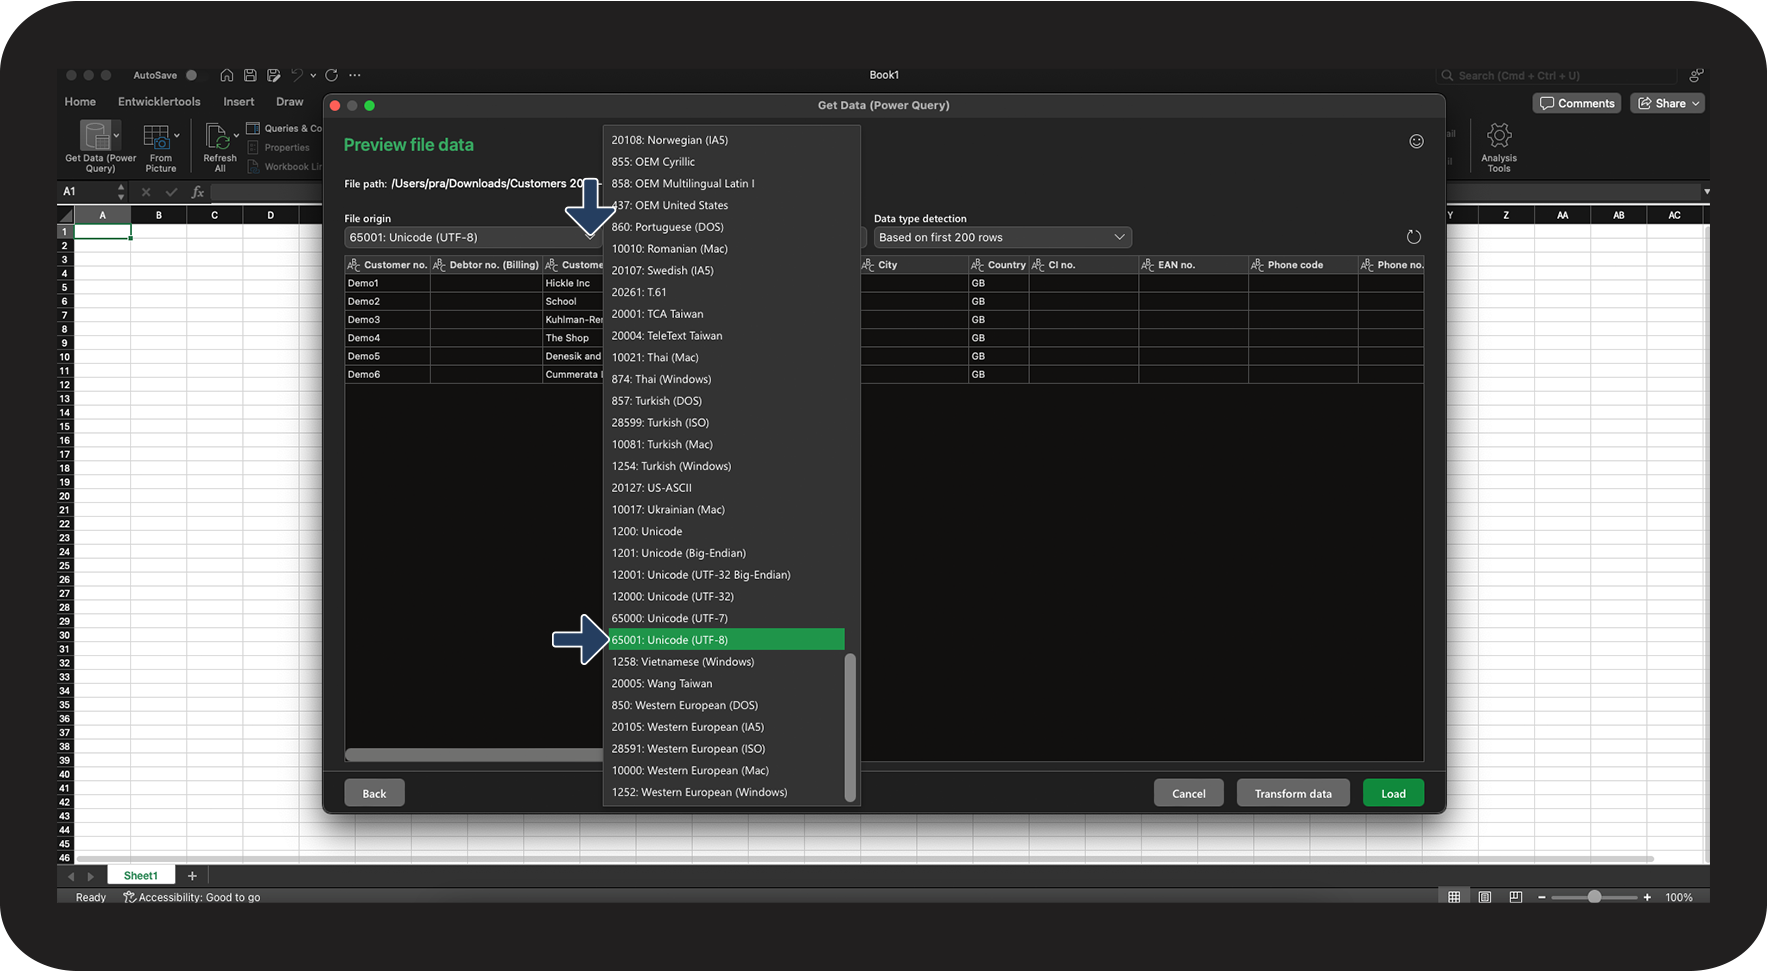Viewport: 1767px width, 971px height.
Task: Click the From Picture icon
Action: pyautogui.click(x=158, y=137)
